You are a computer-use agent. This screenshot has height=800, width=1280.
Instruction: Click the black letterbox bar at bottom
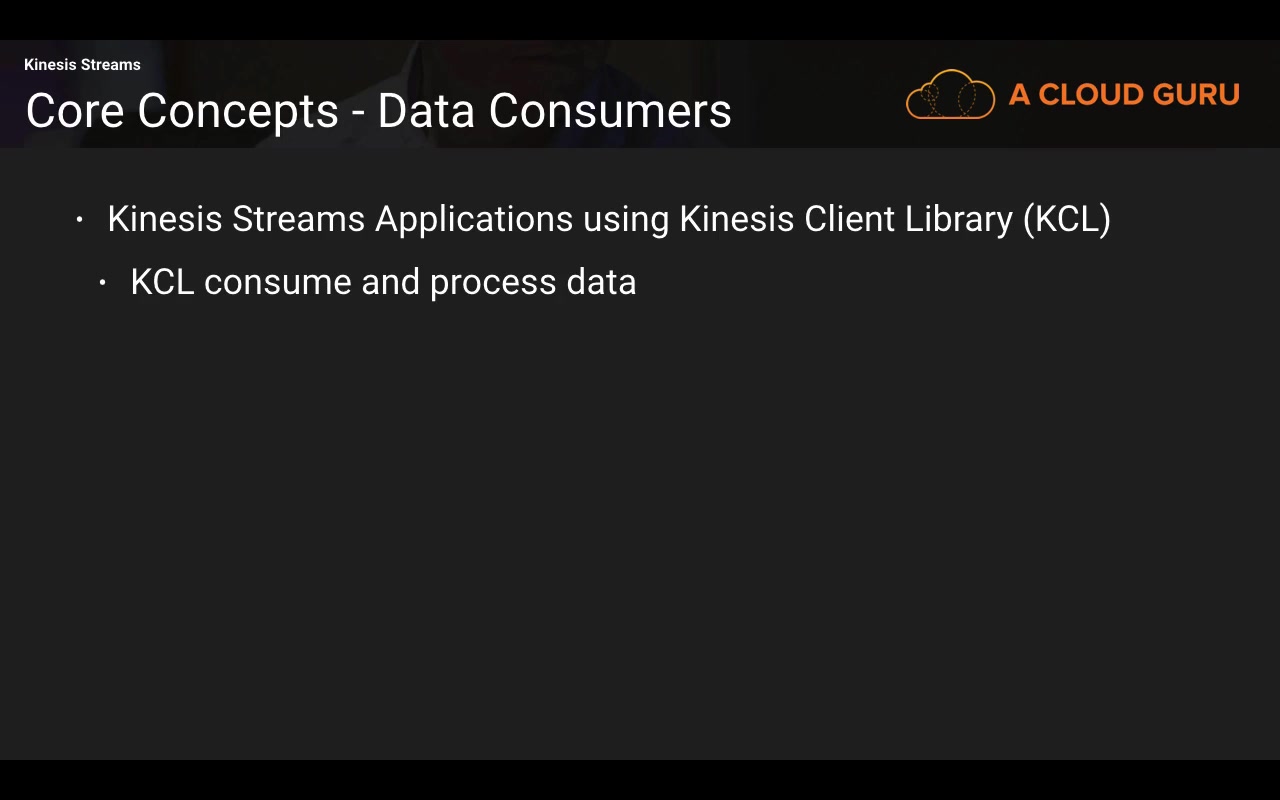pos(640,780)
